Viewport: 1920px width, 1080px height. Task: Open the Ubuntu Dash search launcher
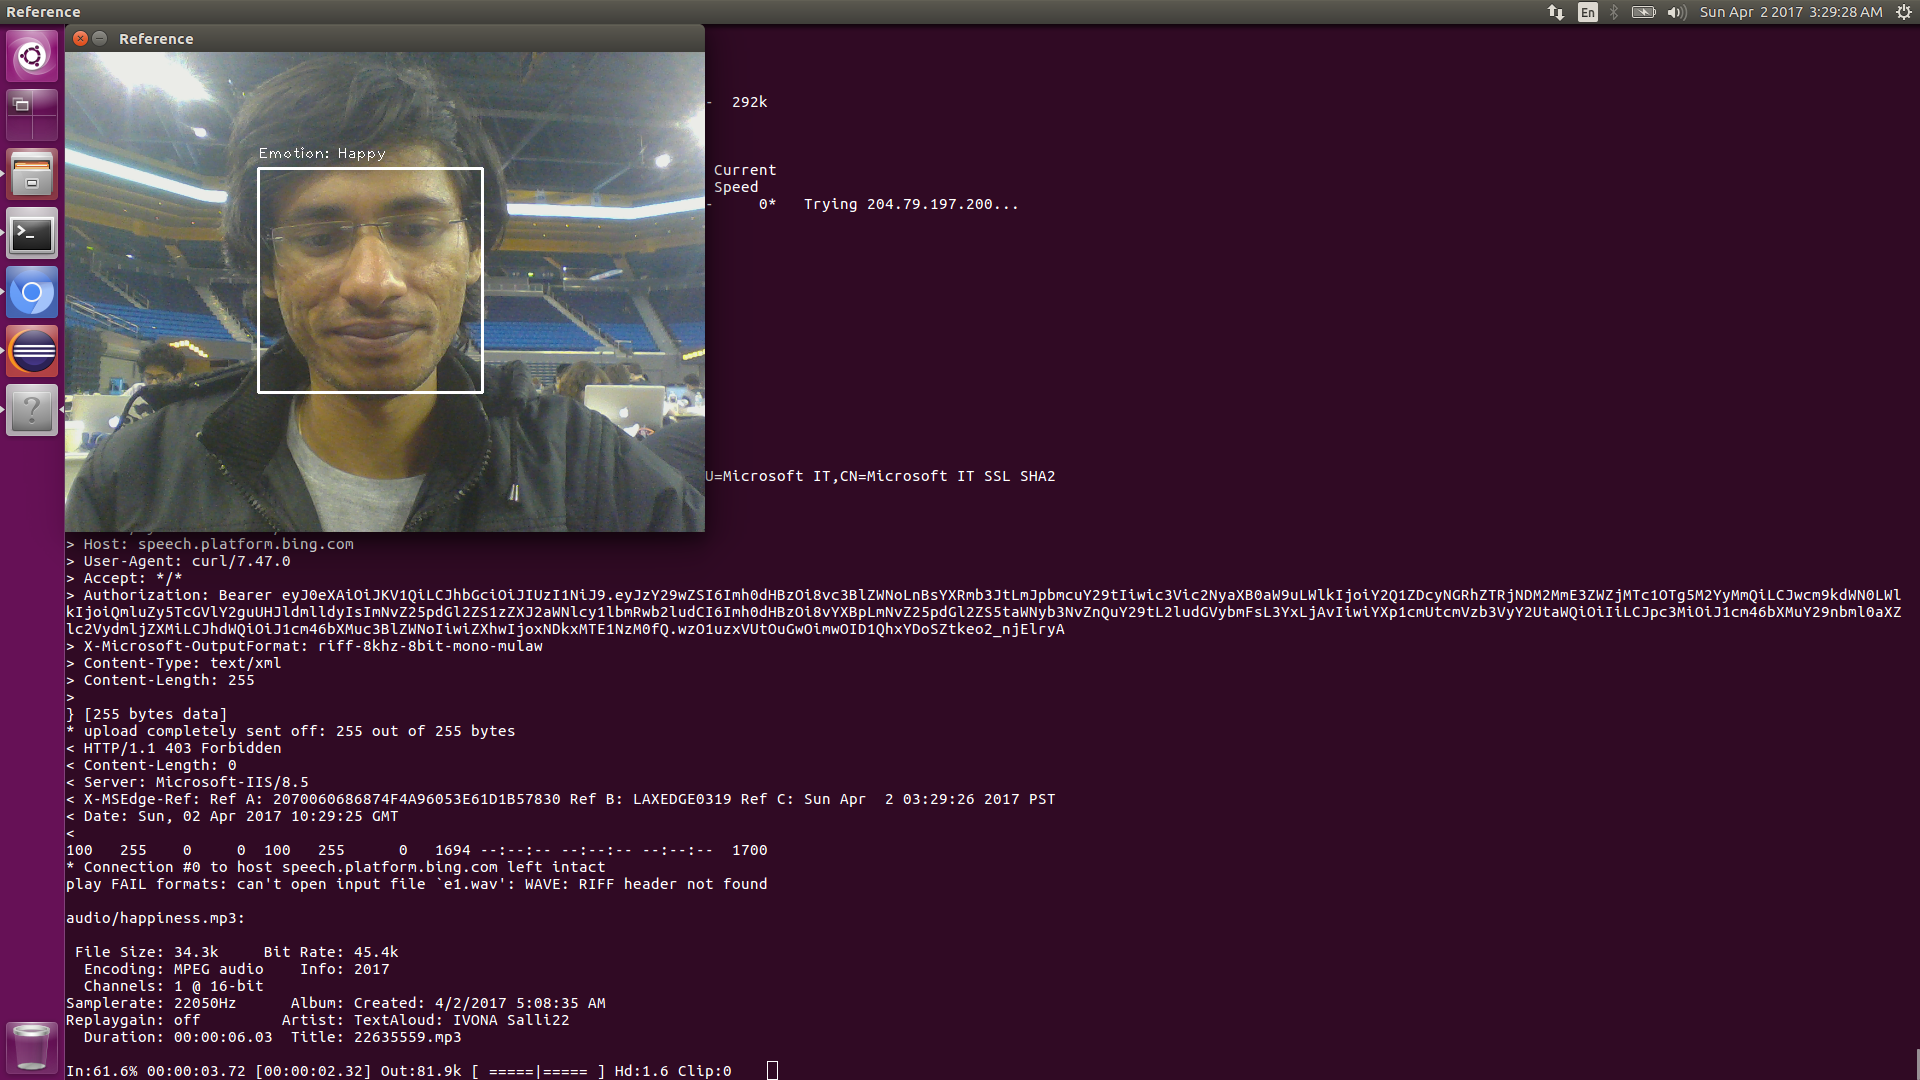(32, 56)
